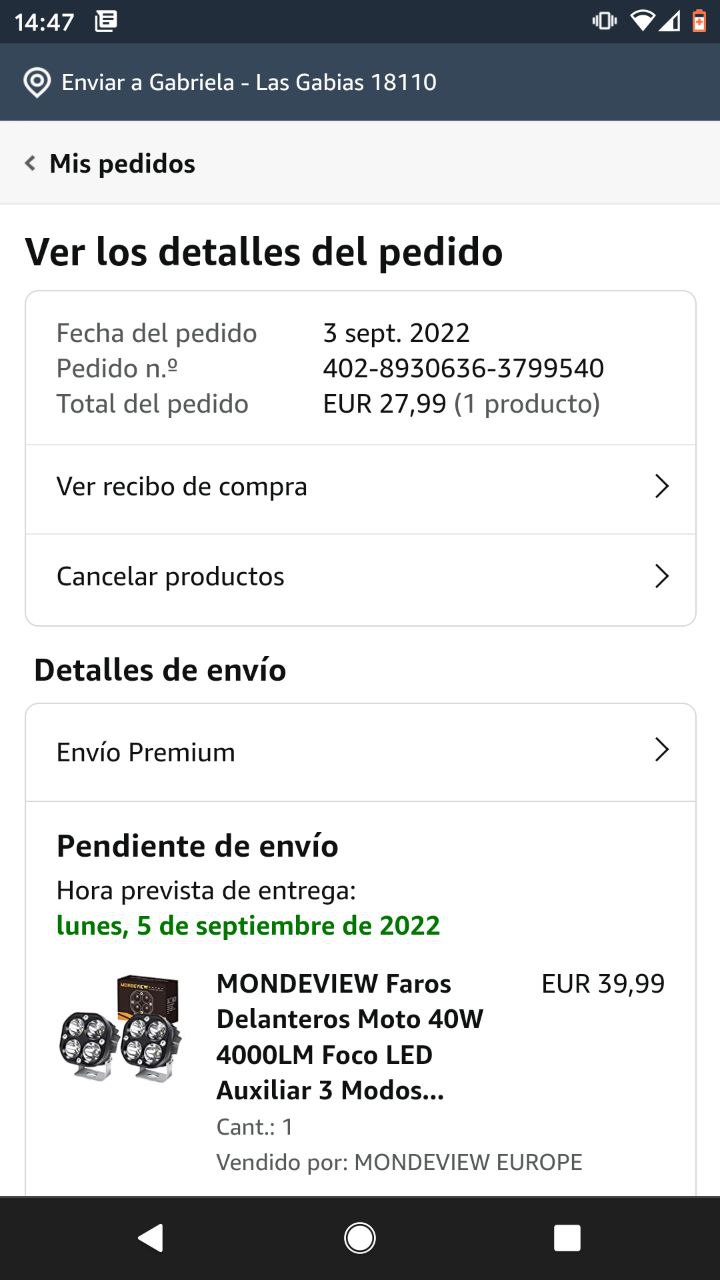This screenshot has width=720, height=1280.
Task: Tap the delivery location pin icon
Action: pyautogui.click(x=37, y=82)
